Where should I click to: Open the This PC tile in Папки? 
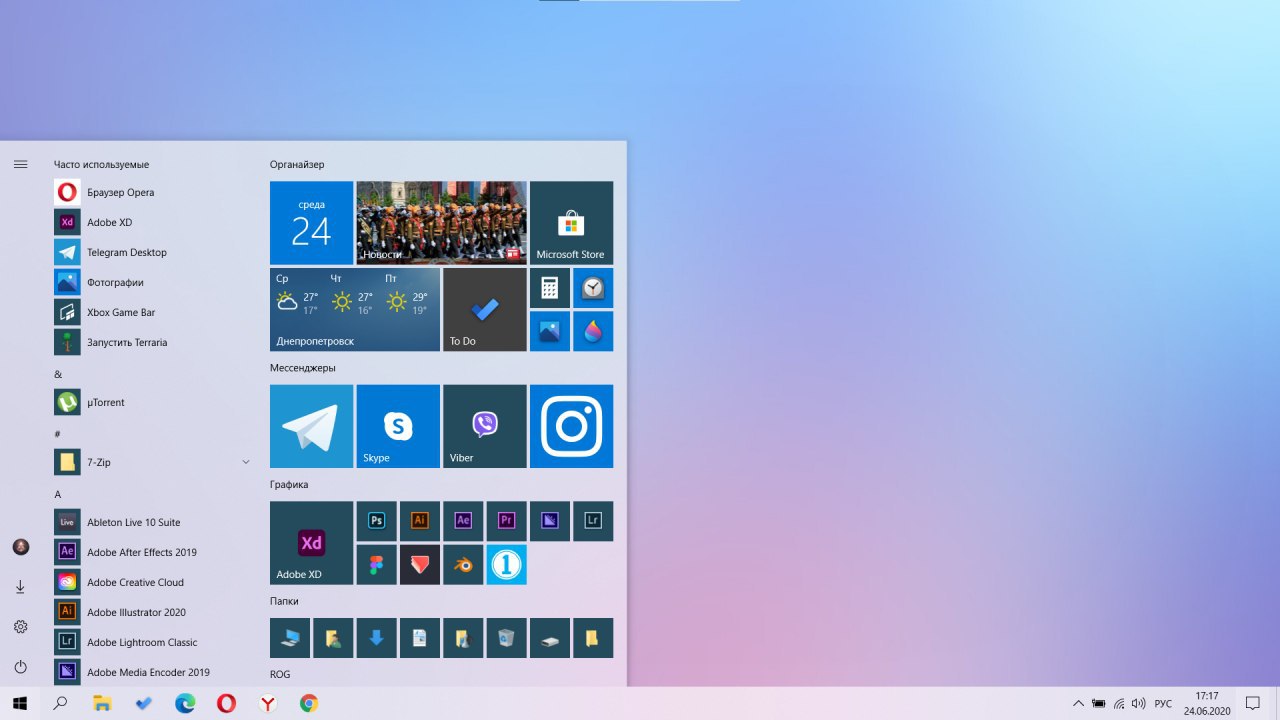tap(290, 638)
